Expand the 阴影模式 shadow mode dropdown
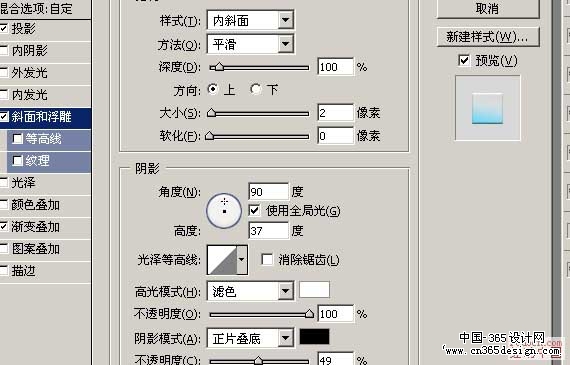Screen dimensions: 570x365 (x=250, y=338)
